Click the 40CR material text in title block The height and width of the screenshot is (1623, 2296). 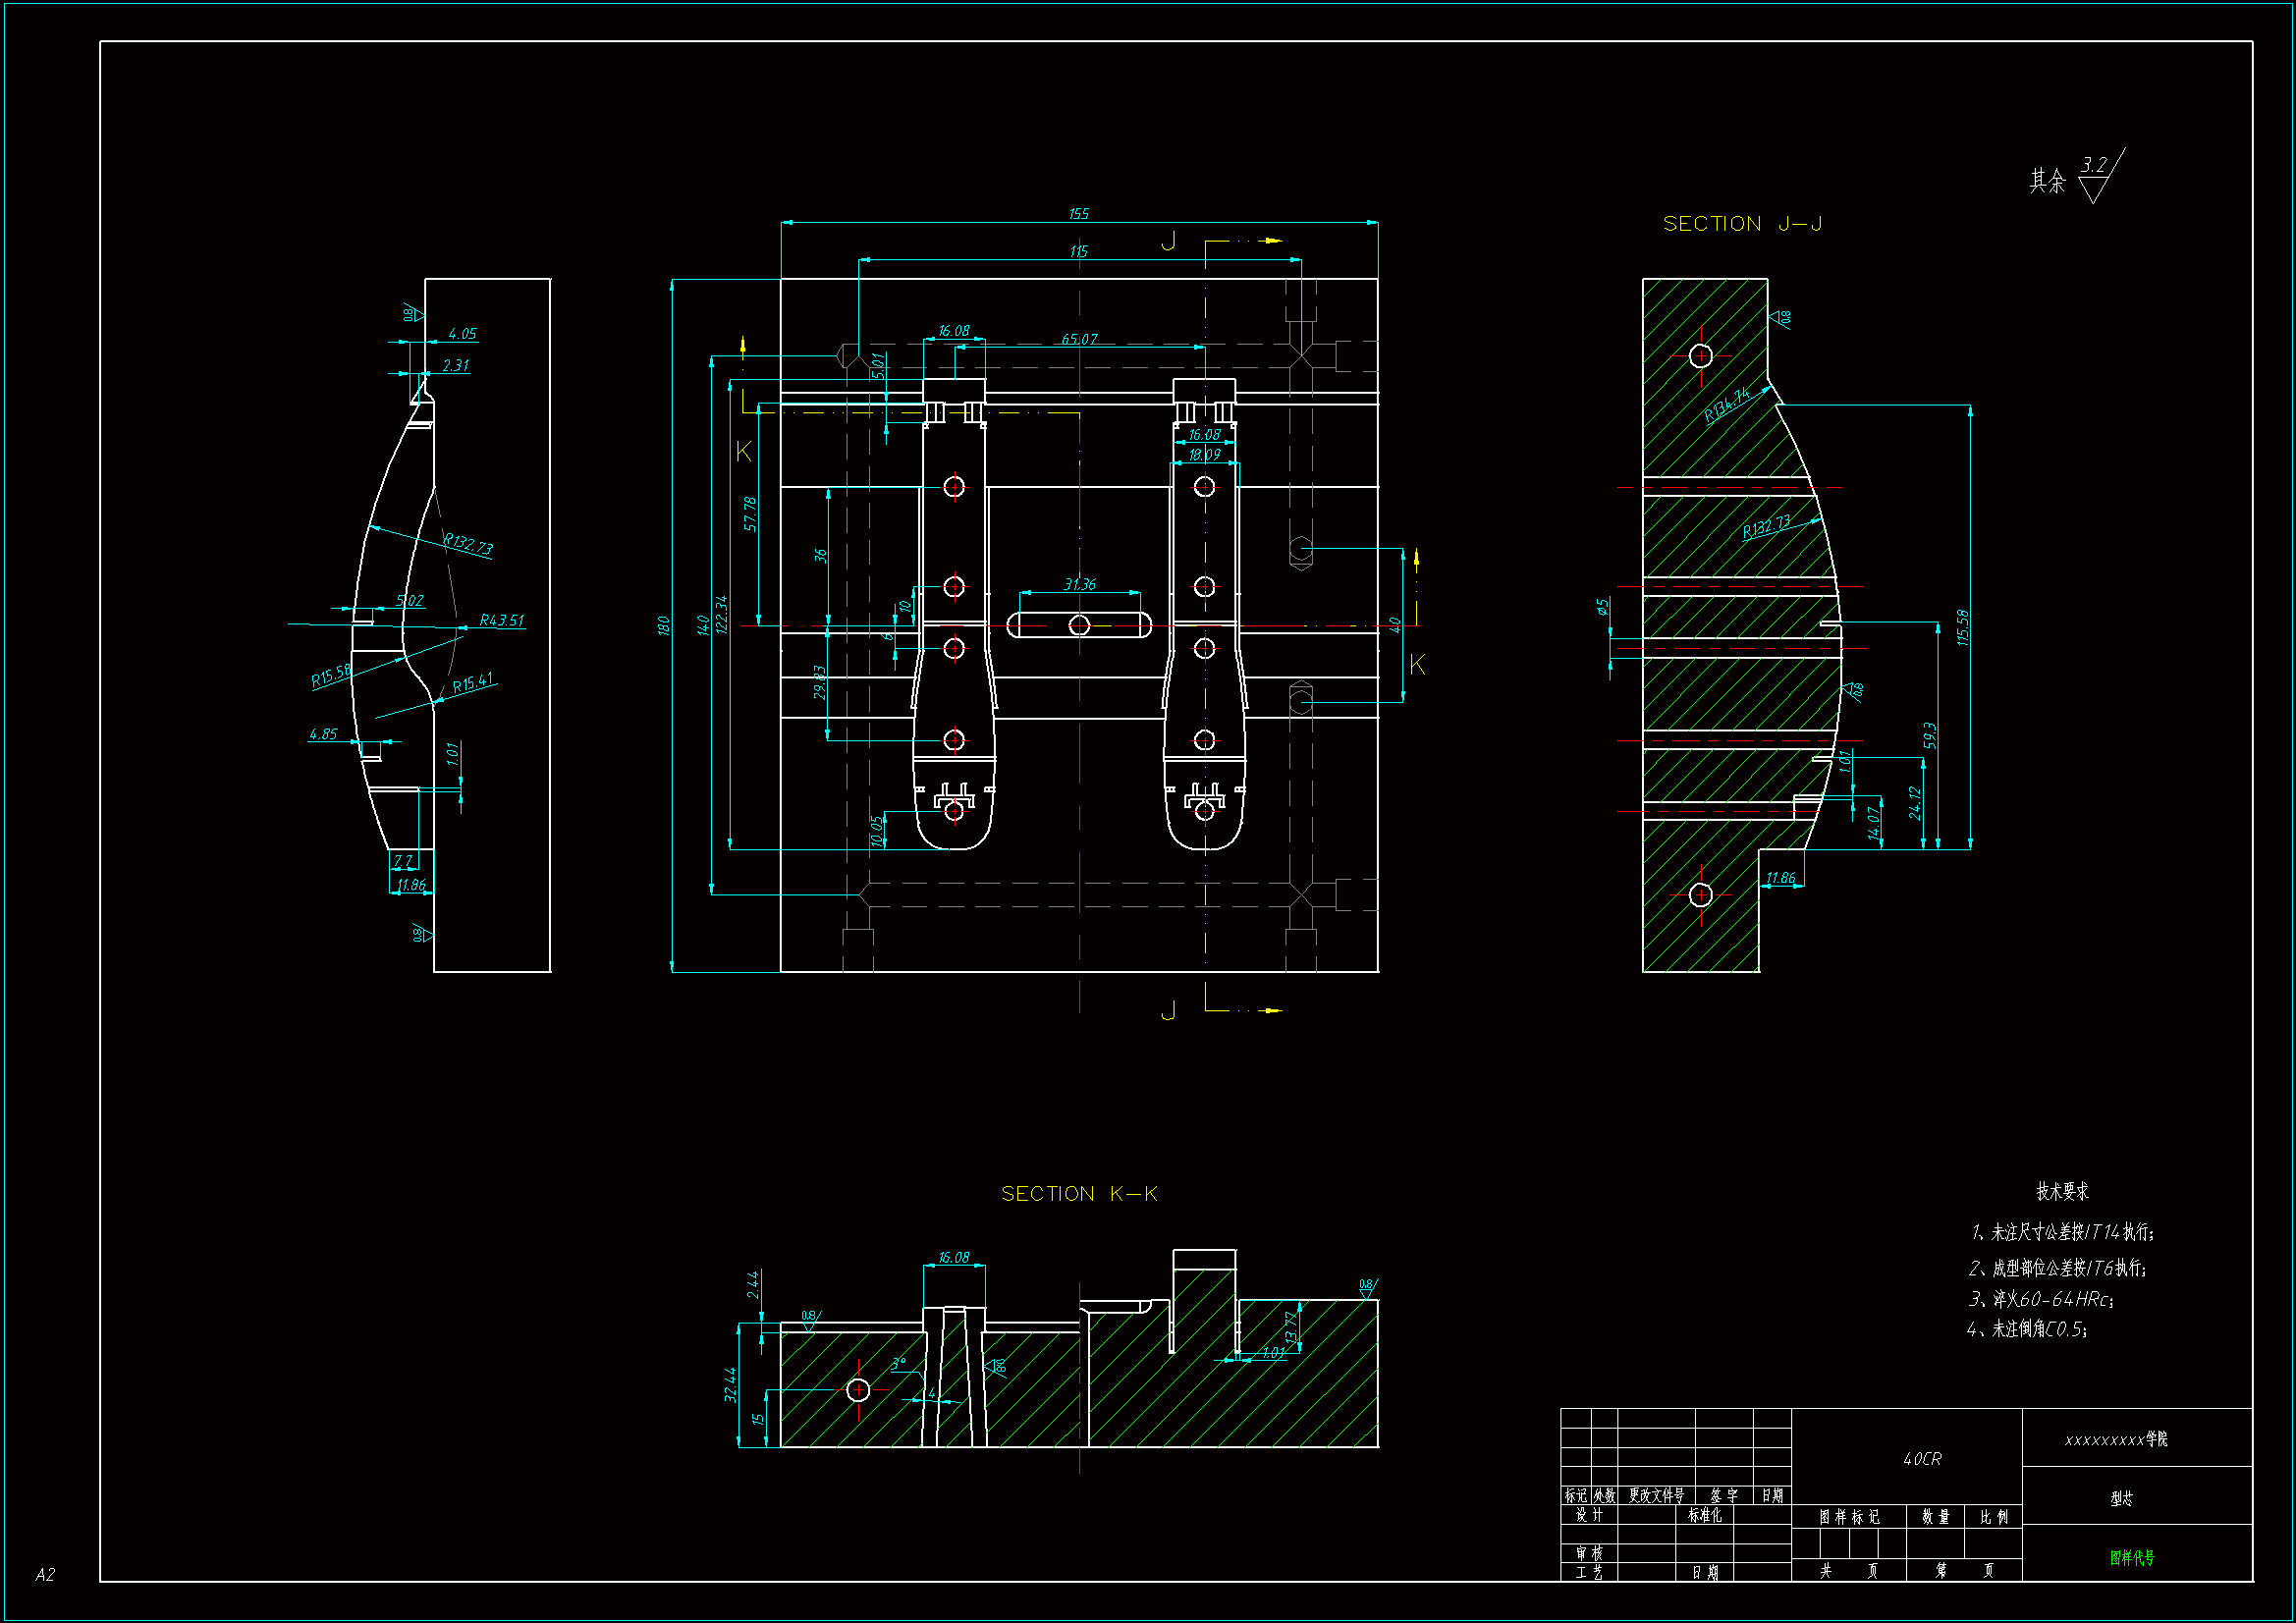(x=1921, y=1459)
